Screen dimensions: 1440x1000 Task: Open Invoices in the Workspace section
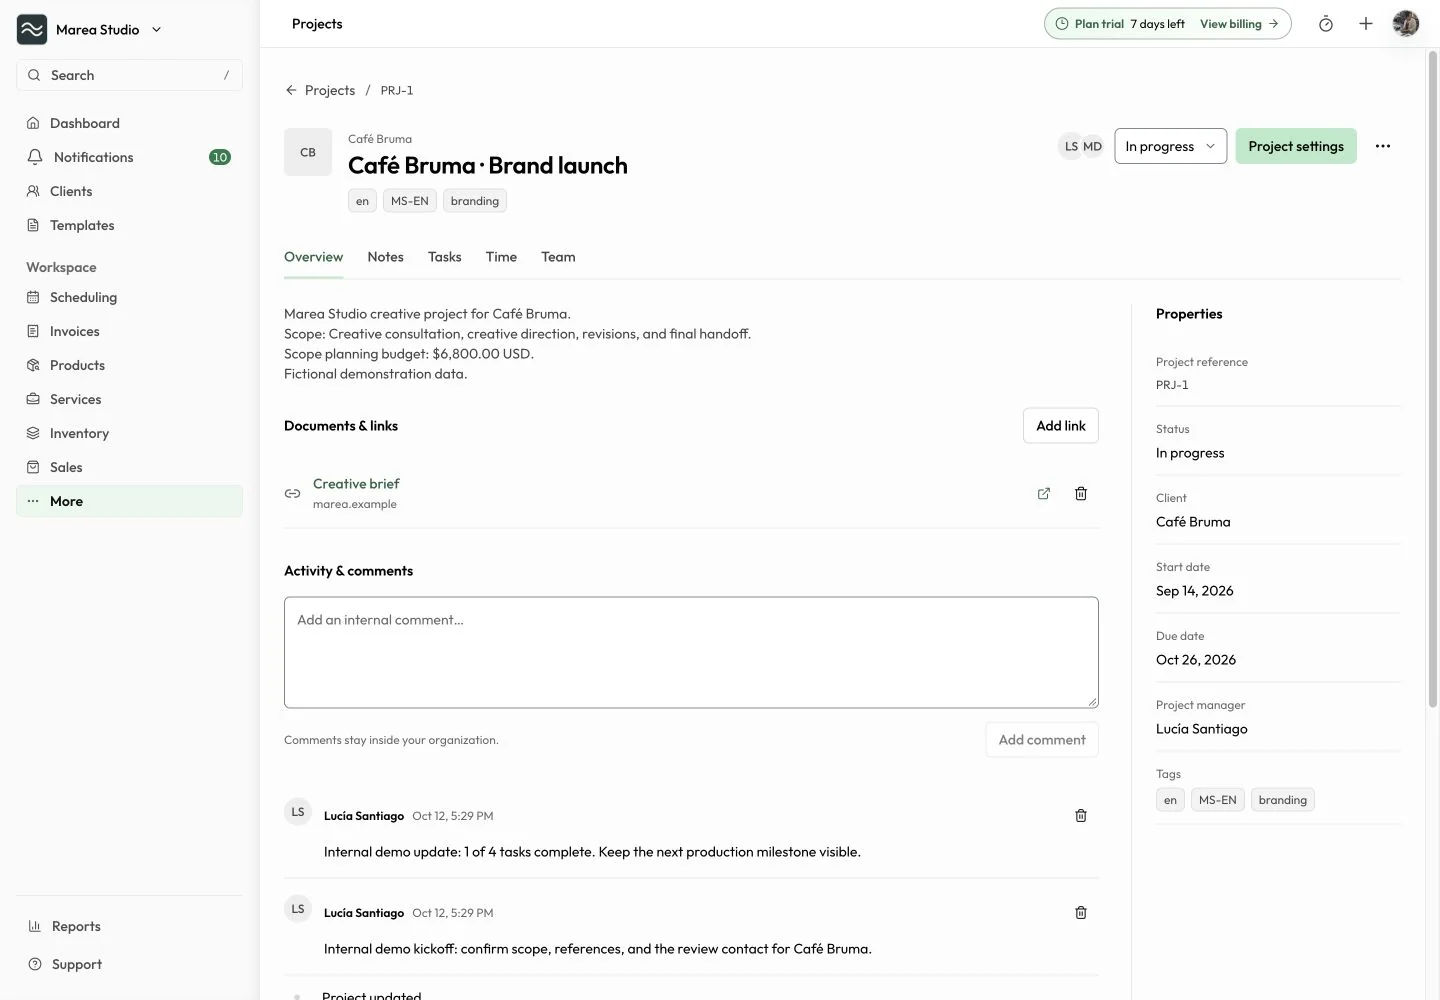(x=129, y=331)
